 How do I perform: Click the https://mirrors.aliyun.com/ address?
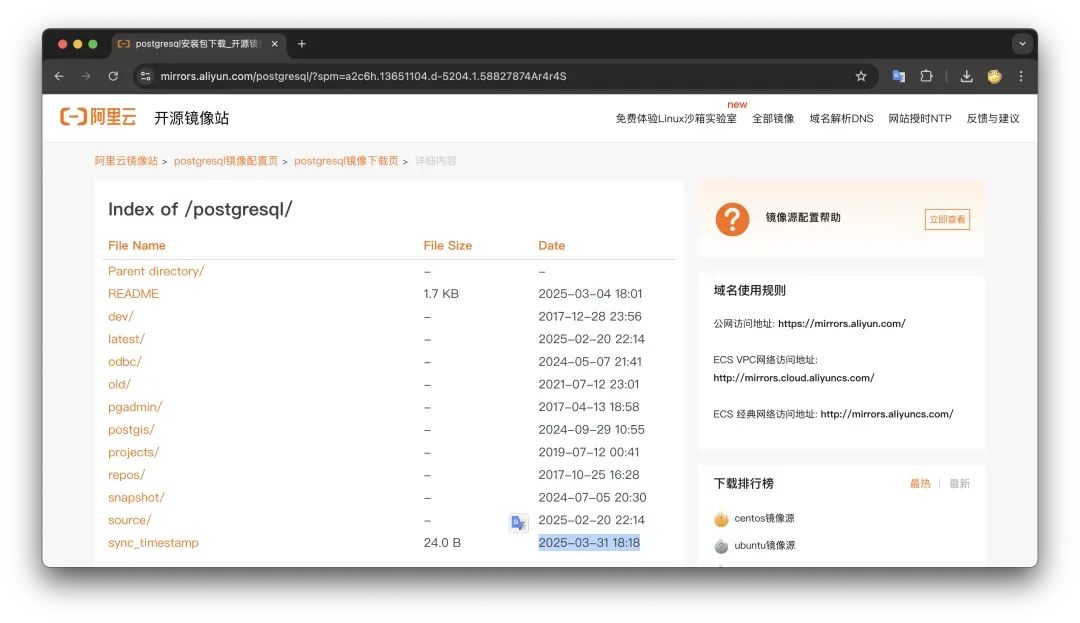842,324
